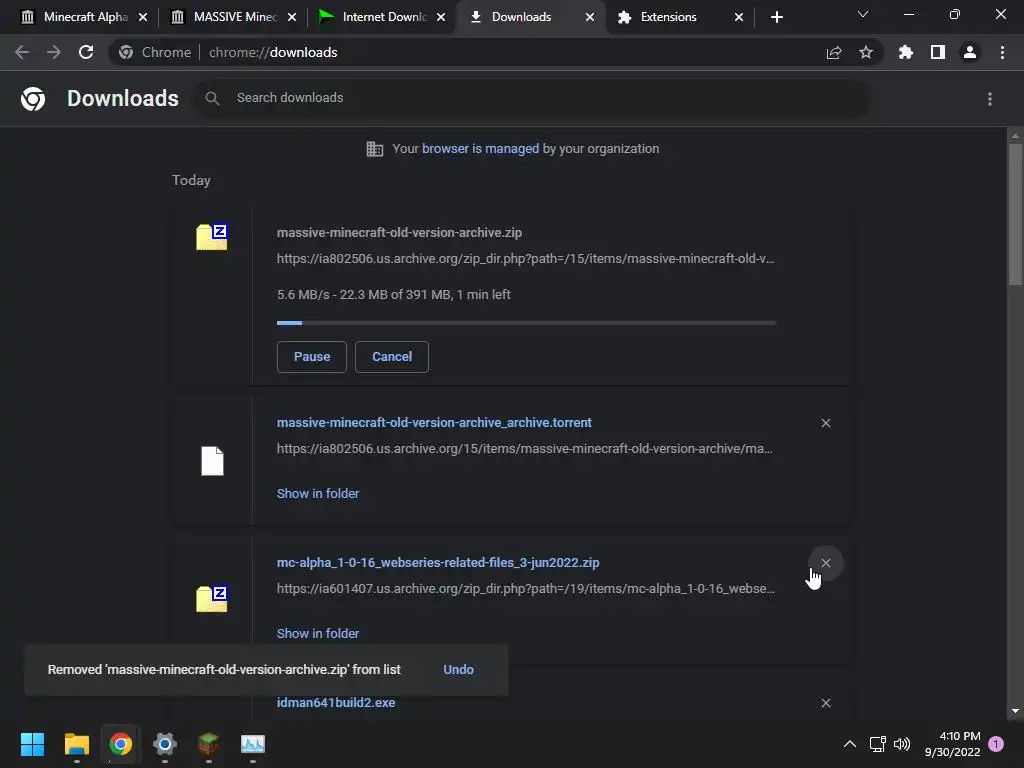Viewport: 1024px width, 768px height.
Task: Bookmark this page with star icon
Action: (866, 52)
